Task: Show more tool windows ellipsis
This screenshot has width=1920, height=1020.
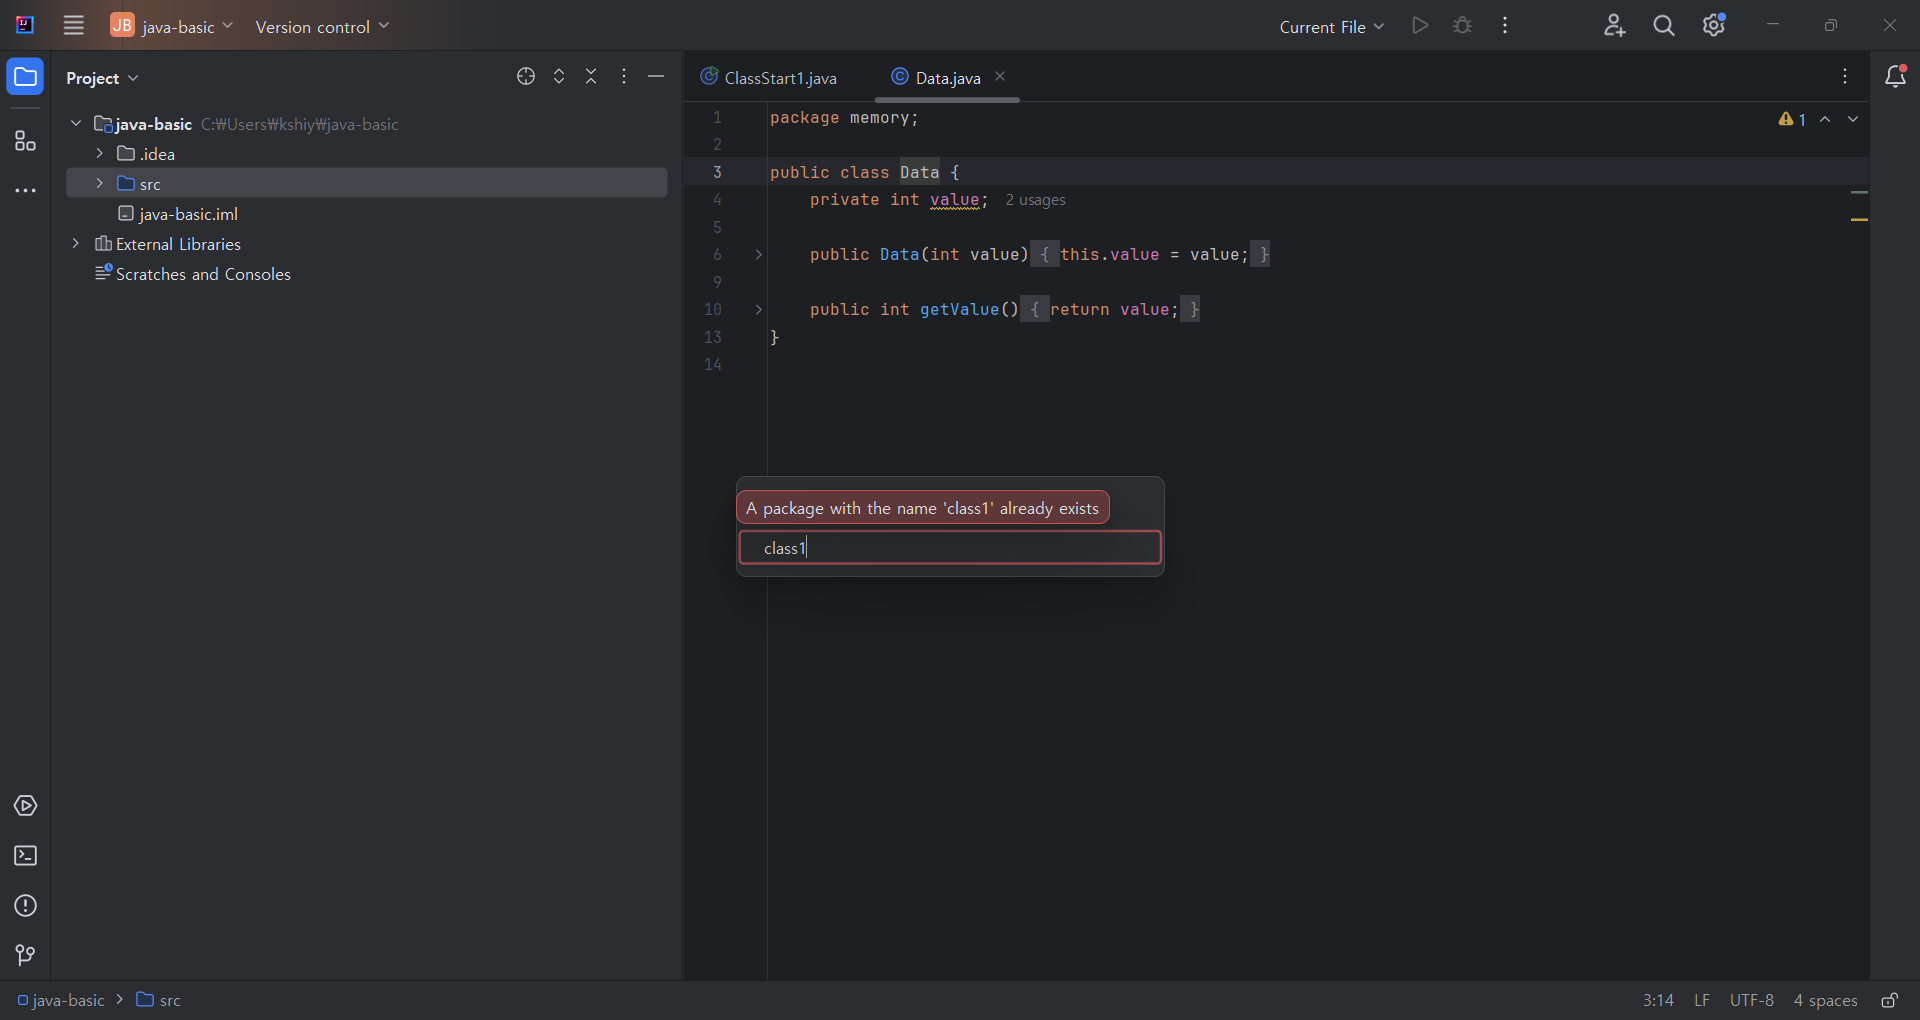Action: 25,191
